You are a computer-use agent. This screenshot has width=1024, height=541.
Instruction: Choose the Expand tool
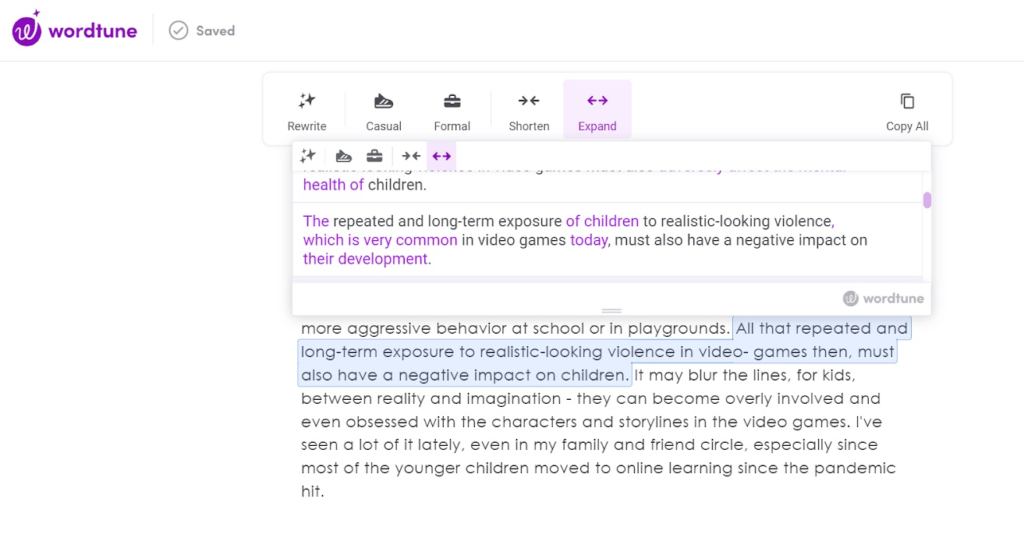(x=597, y=109)
